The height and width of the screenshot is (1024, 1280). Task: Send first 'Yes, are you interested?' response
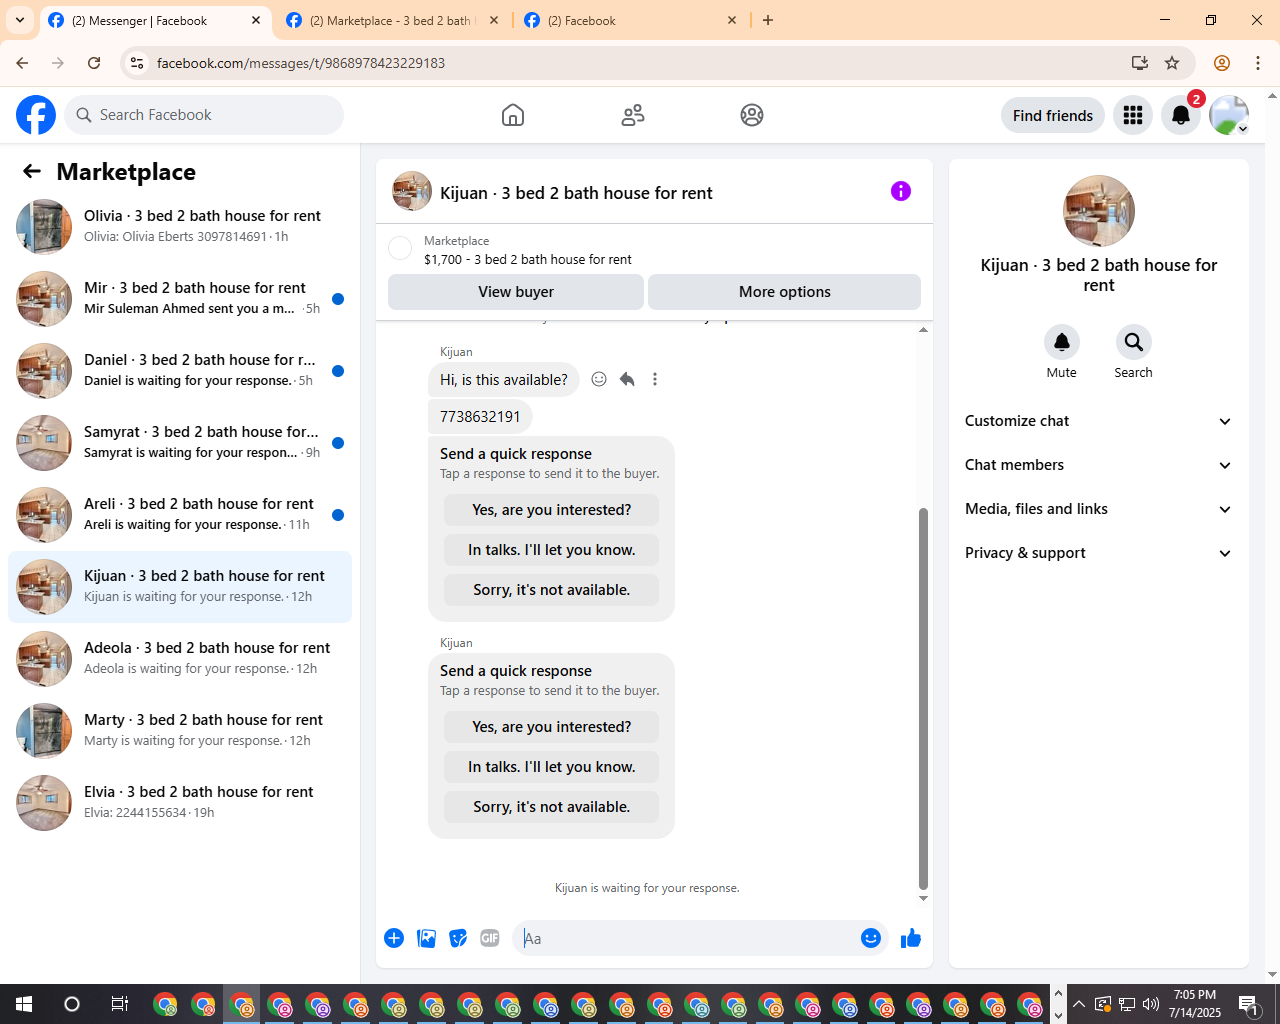pos(552,510)
